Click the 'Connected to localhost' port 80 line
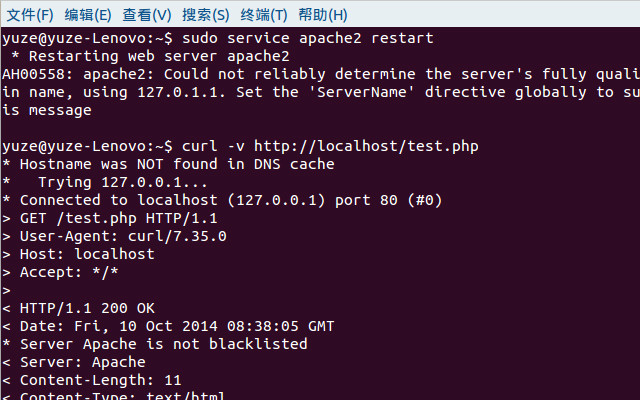Image resolution: width=640 pixels, height=400 pixels. point(222,200)
